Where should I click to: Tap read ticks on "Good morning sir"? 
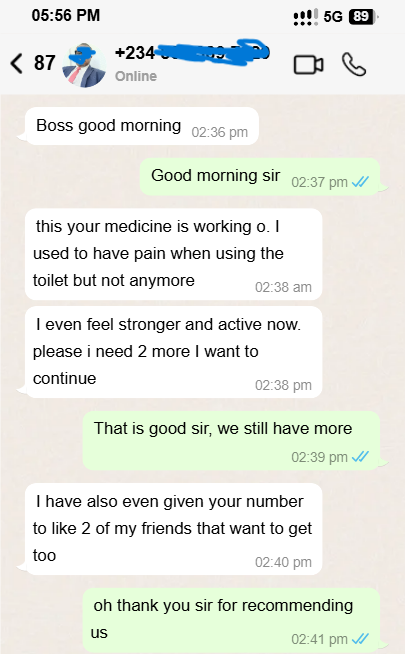pyautogui.click(x=360, y=182)
